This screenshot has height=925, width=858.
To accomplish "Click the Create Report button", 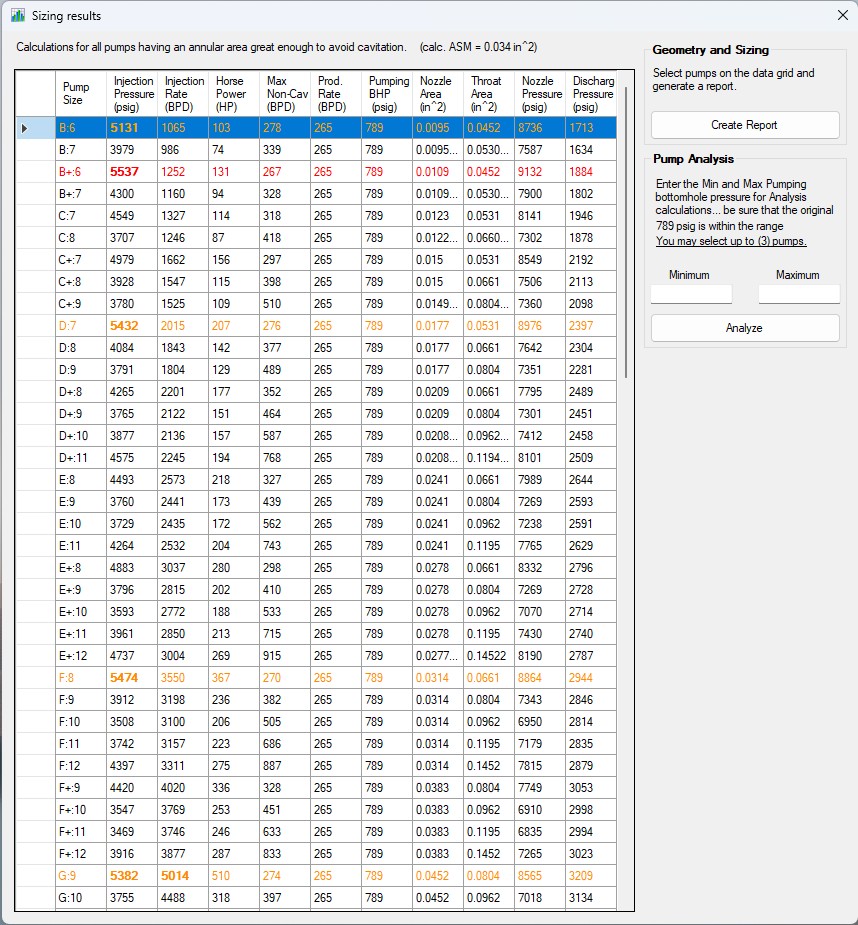I will pos(744,125).
